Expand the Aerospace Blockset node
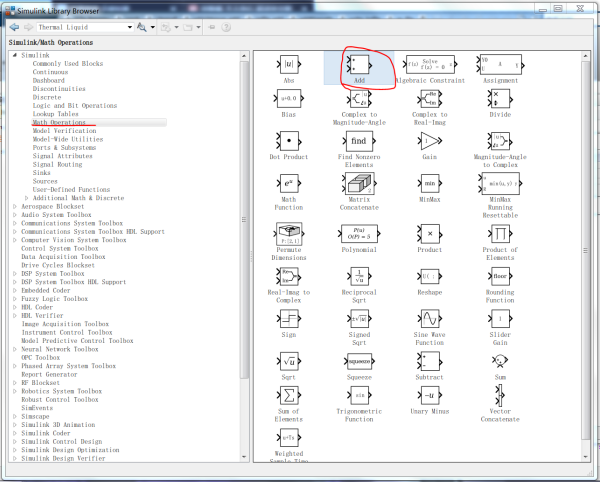The image size is (600, 482). [14, 205]
